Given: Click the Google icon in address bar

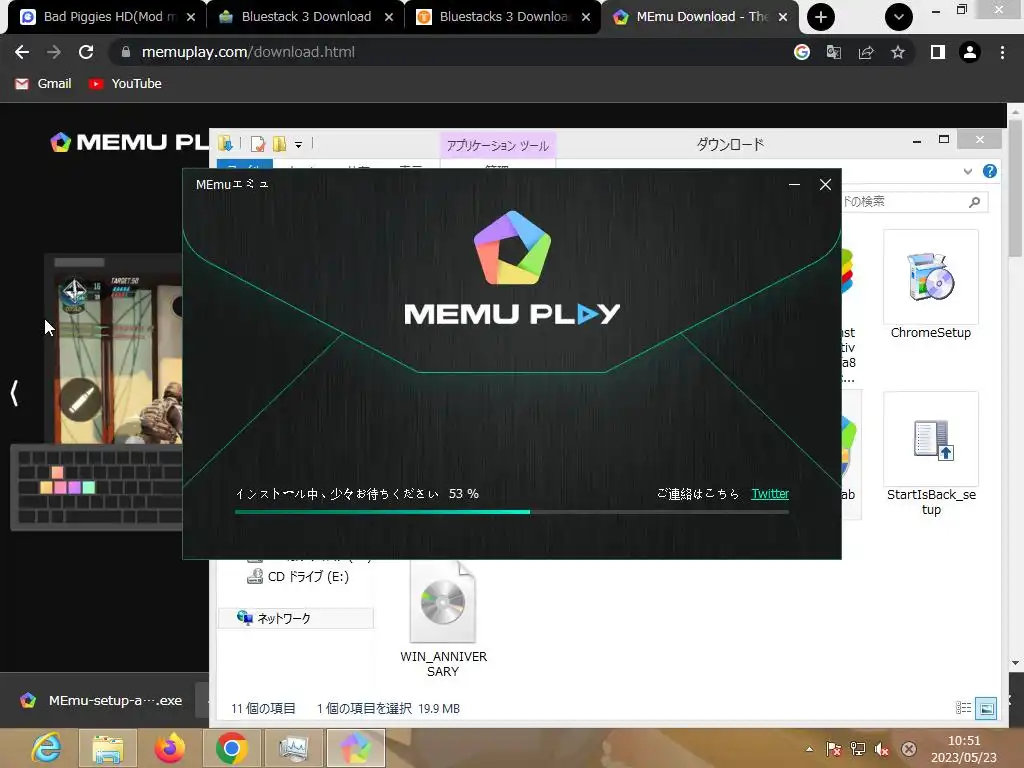Looking at the screenshot, I should click(802, 52).
